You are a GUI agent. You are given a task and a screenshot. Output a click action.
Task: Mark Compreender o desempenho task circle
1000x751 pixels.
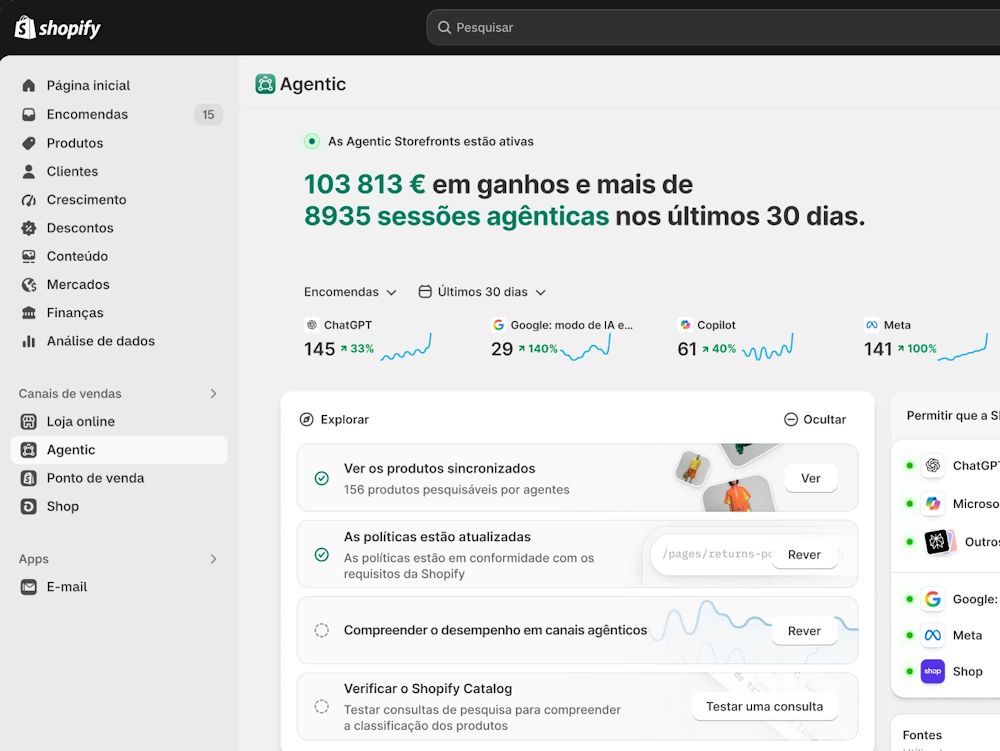(x=322, y=631)
